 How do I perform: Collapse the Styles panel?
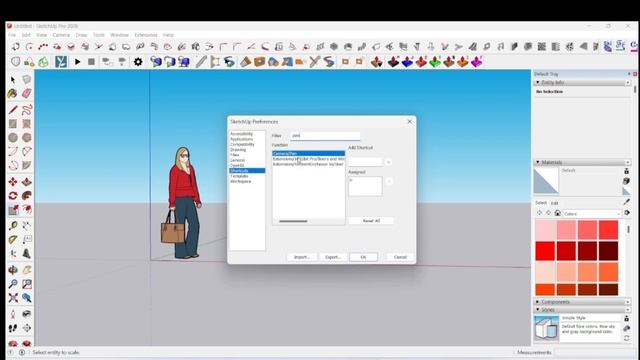point(538,310)
